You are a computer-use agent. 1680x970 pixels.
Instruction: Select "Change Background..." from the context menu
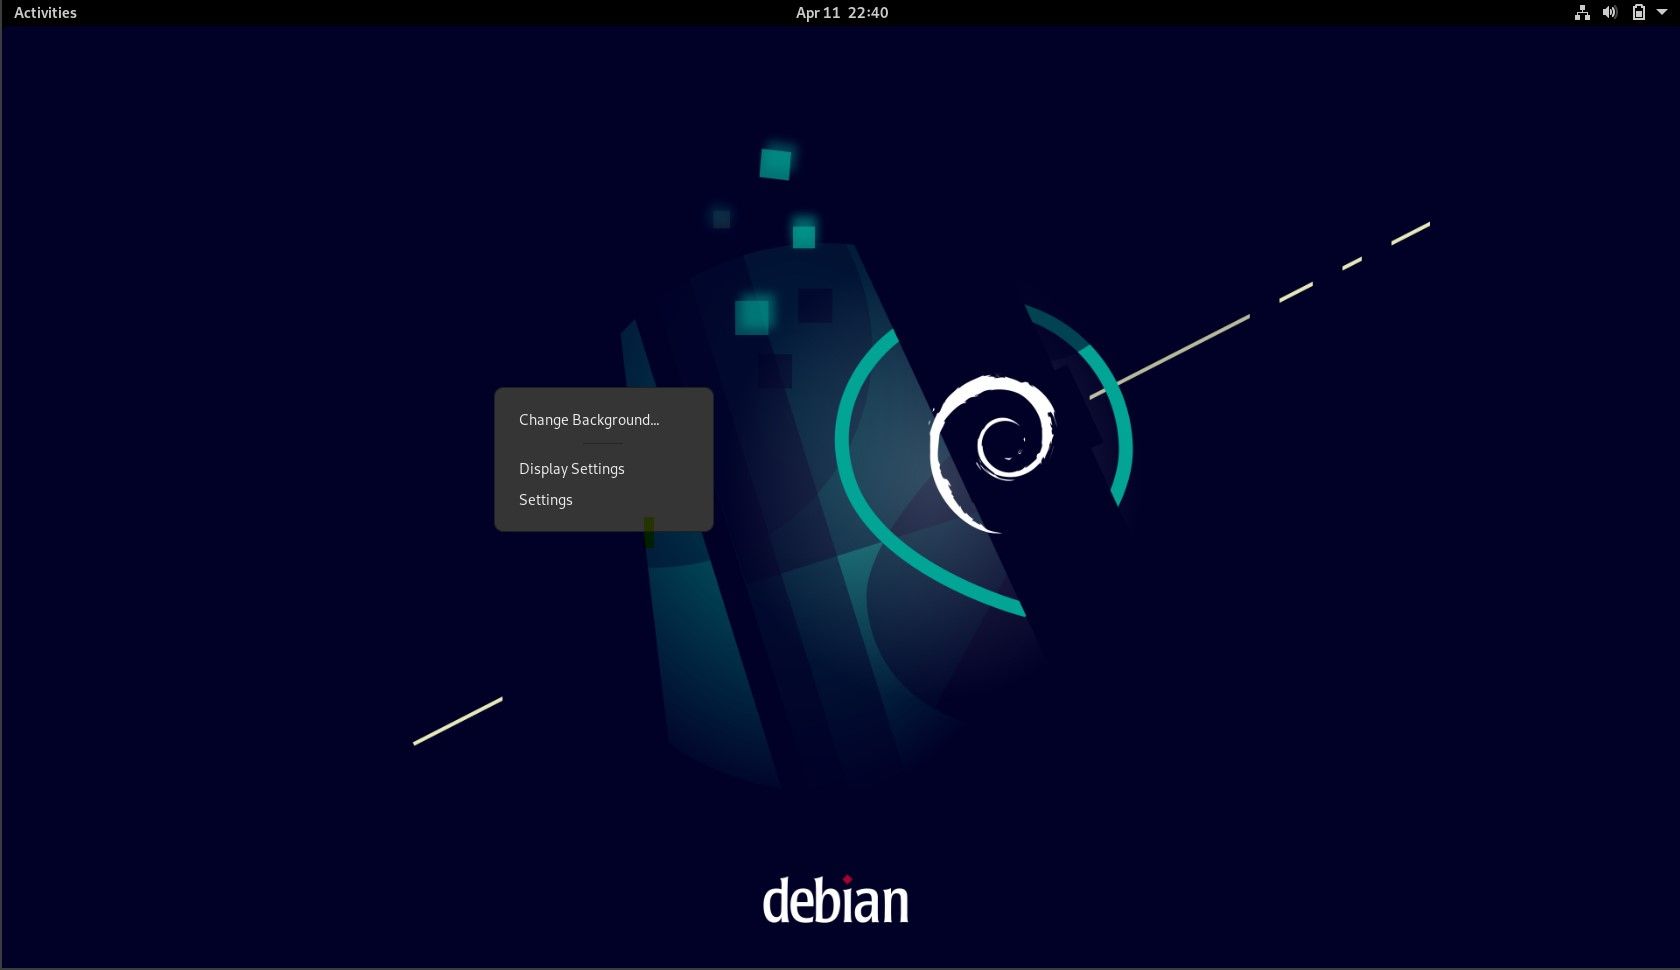tap(588, 420)
